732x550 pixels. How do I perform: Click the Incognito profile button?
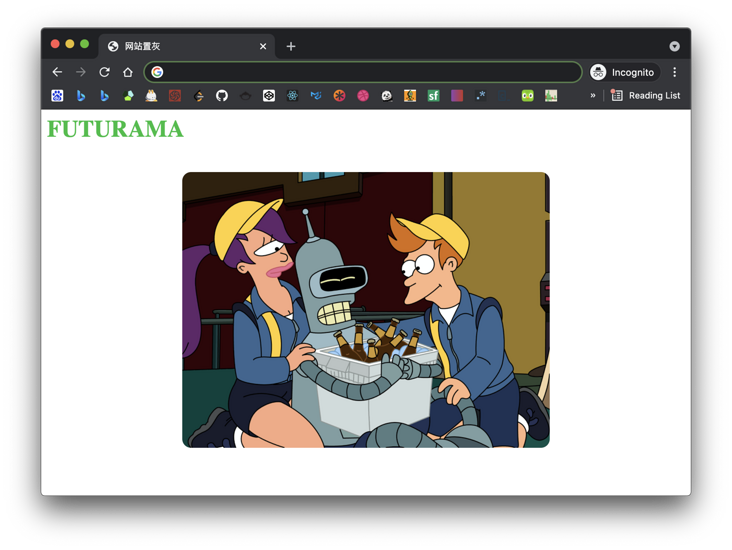point(624,72)
